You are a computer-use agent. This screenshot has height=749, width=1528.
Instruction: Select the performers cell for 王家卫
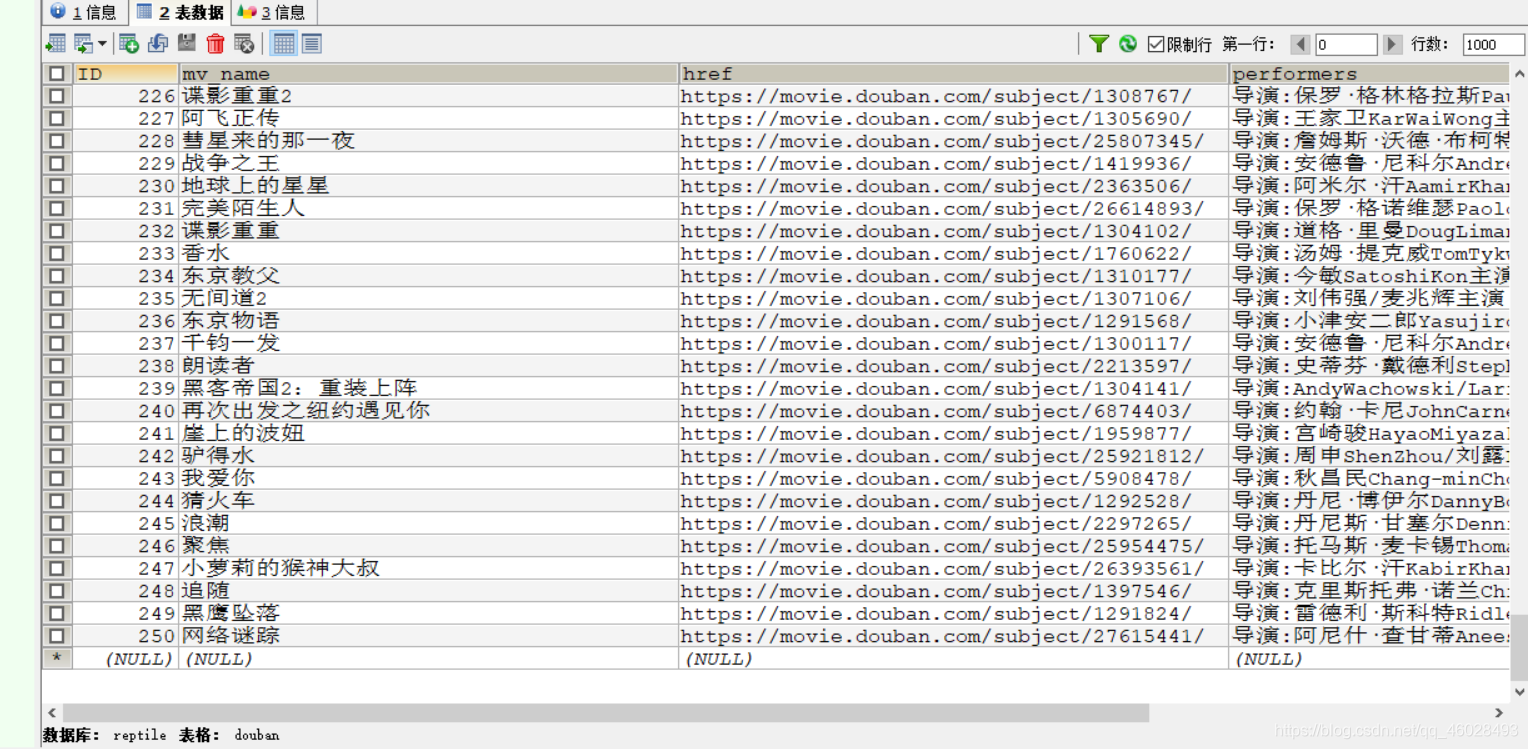click(x=1369, y=118)
